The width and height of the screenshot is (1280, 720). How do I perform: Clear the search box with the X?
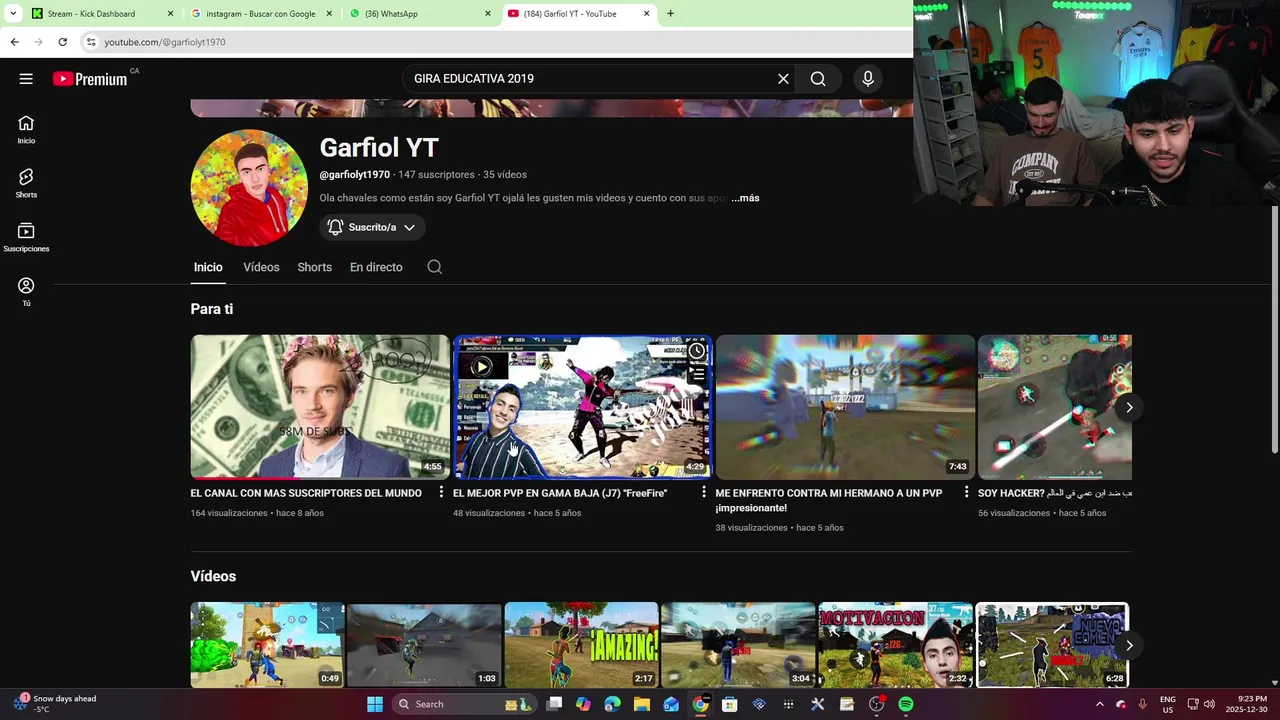(783, 79)
